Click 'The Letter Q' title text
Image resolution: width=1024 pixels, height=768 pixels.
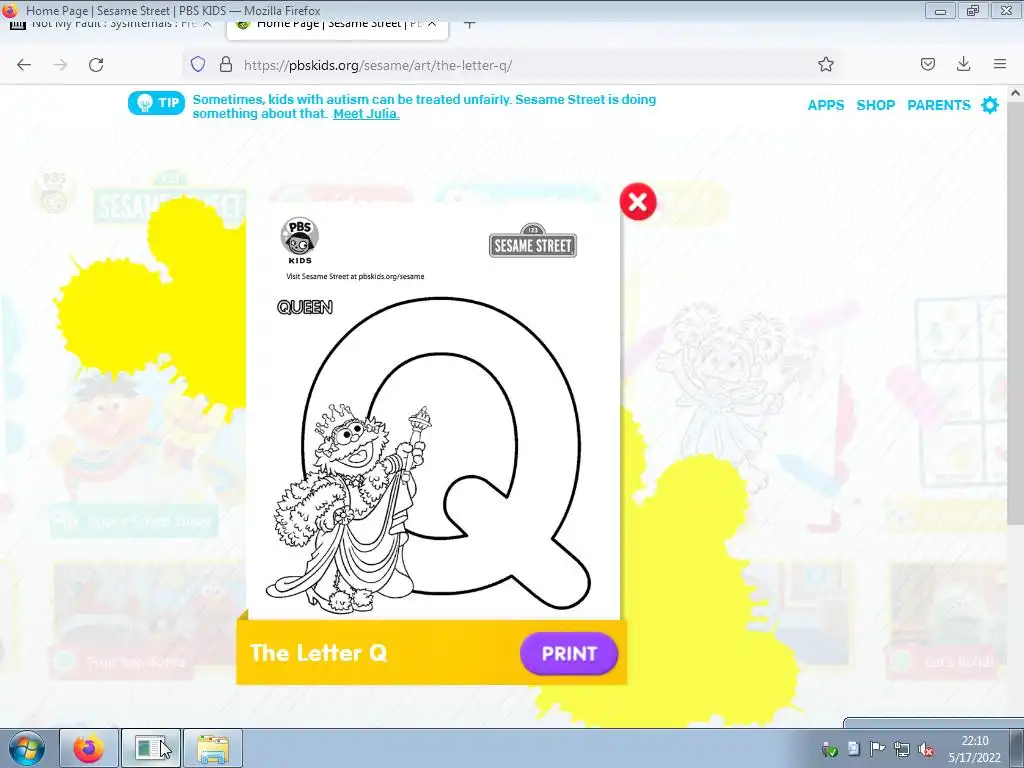pos(318,653)
